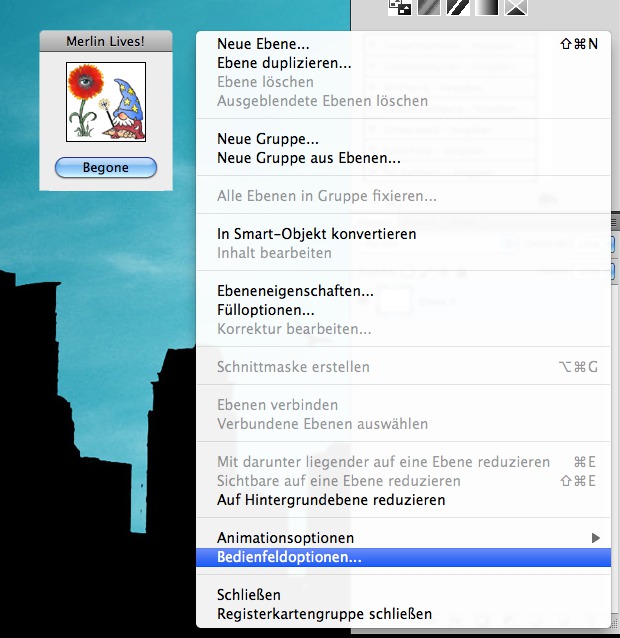Image resolution: width=620 pixels, height=638 pixels.
Task: Select Neue Gruppe aus Ebenen...
Action: pos(403,157)
